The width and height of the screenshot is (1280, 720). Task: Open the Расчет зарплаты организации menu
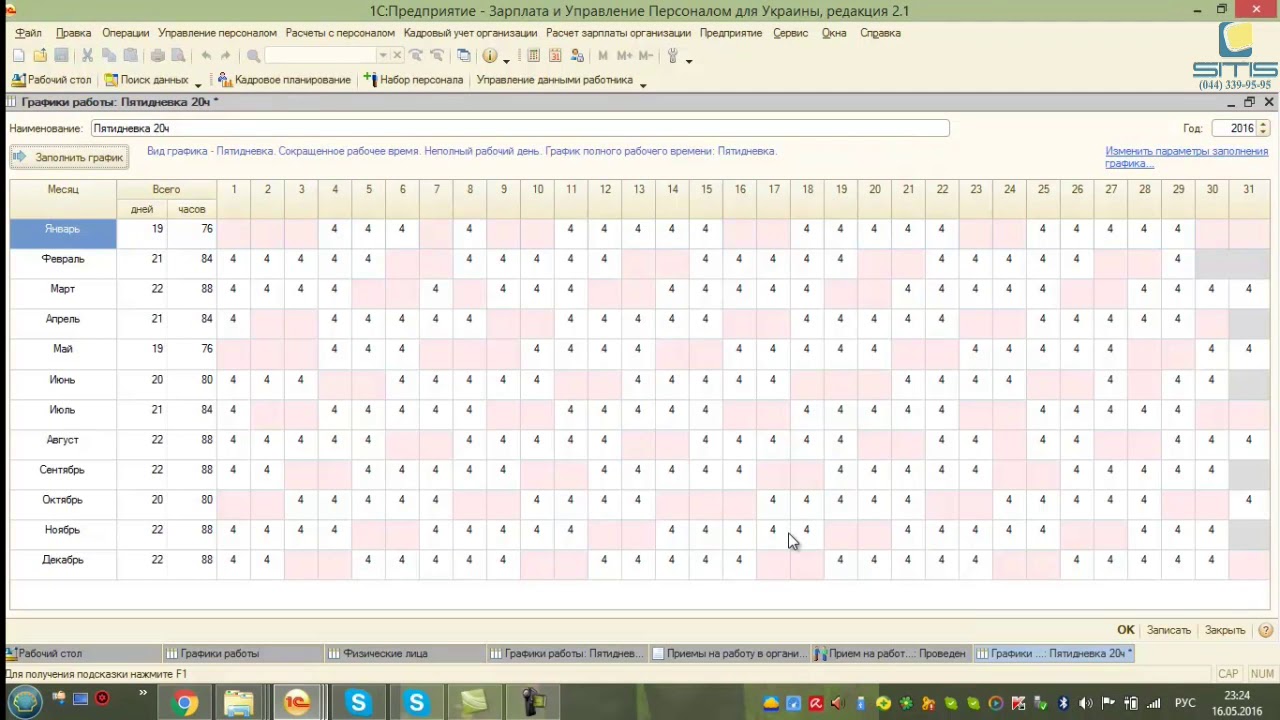pyautogui.click(x=618, y=33)
